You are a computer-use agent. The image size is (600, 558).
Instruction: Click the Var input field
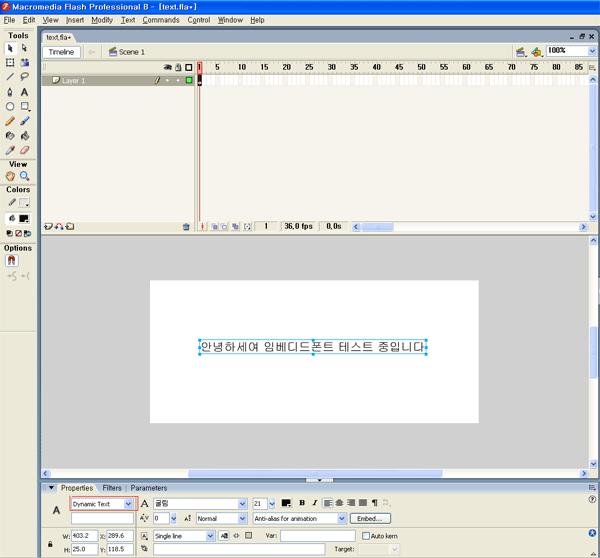318,536
